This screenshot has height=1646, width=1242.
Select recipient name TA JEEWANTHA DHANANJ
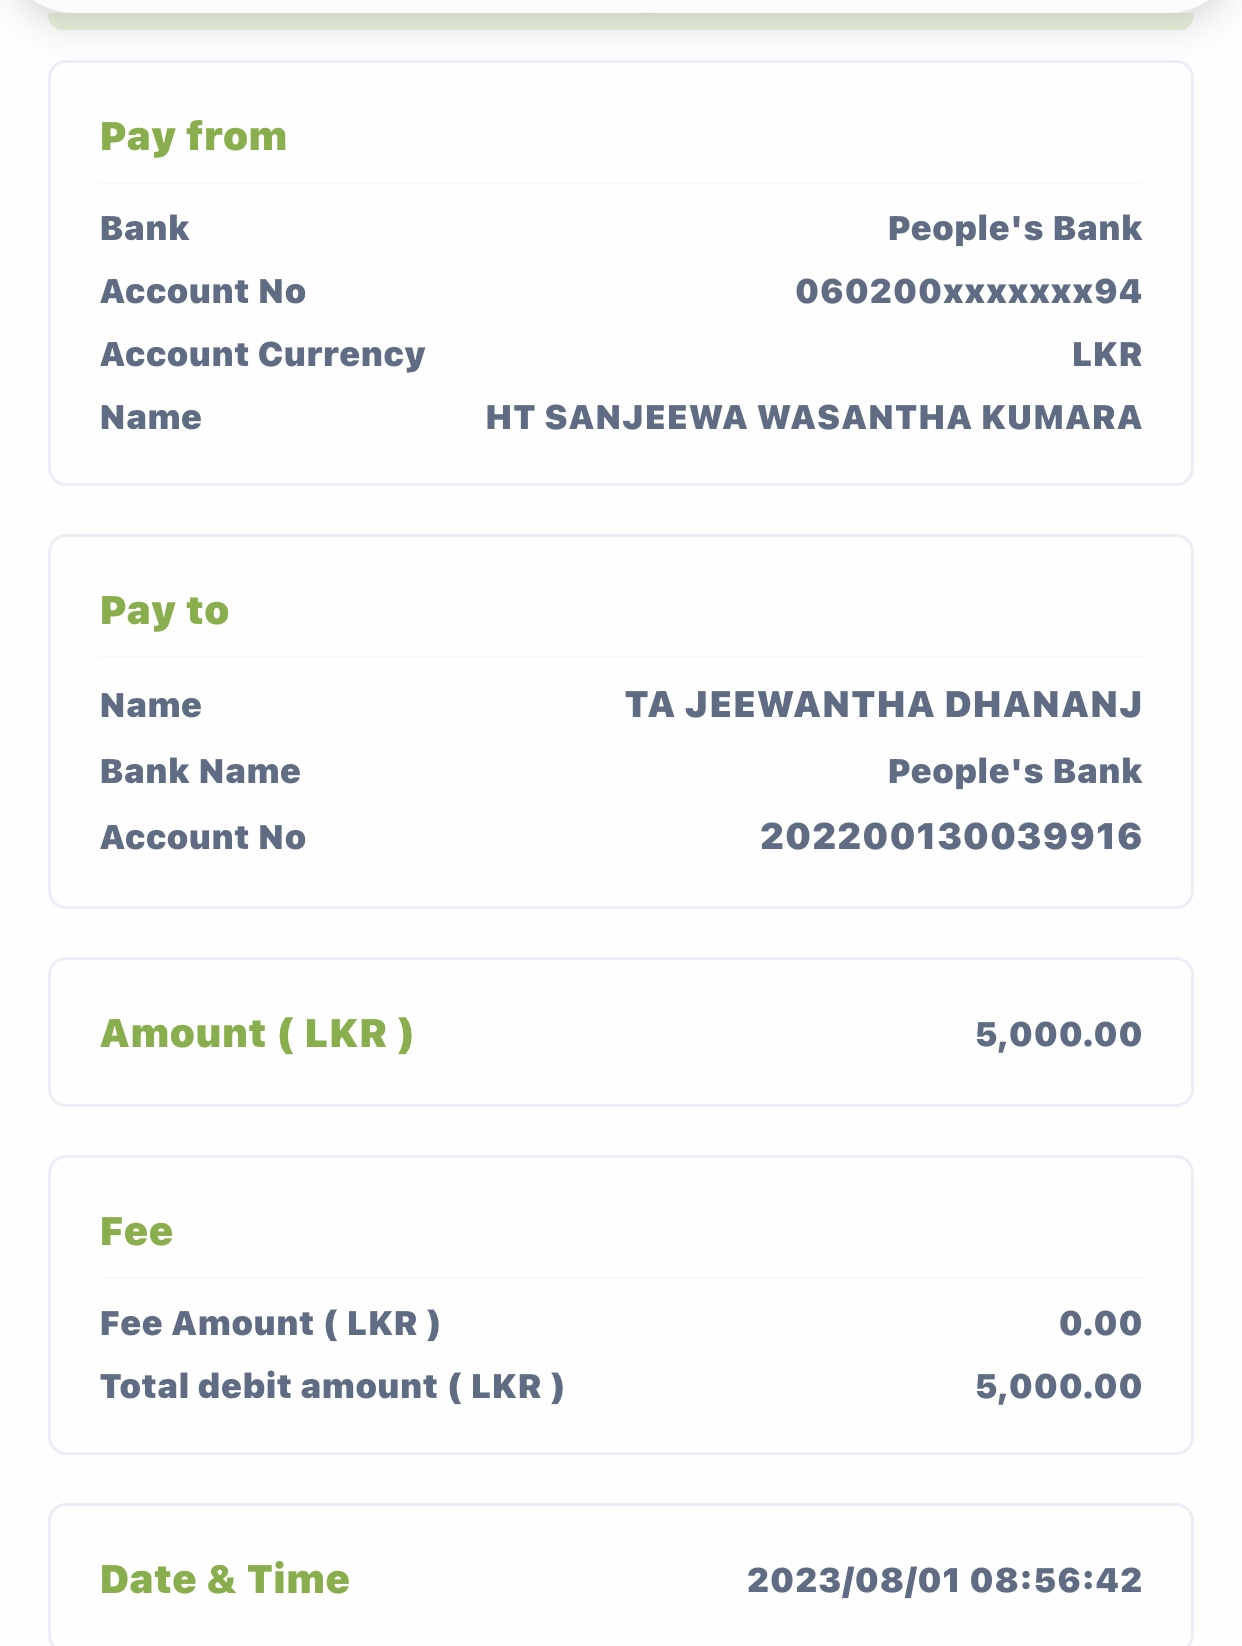coord(883,705)
